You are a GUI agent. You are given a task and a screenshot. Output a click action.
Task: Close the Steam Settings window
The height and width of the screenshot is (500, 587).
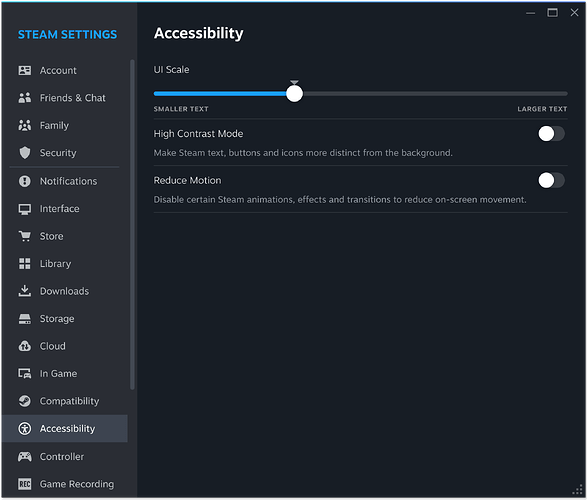point(574,13)
